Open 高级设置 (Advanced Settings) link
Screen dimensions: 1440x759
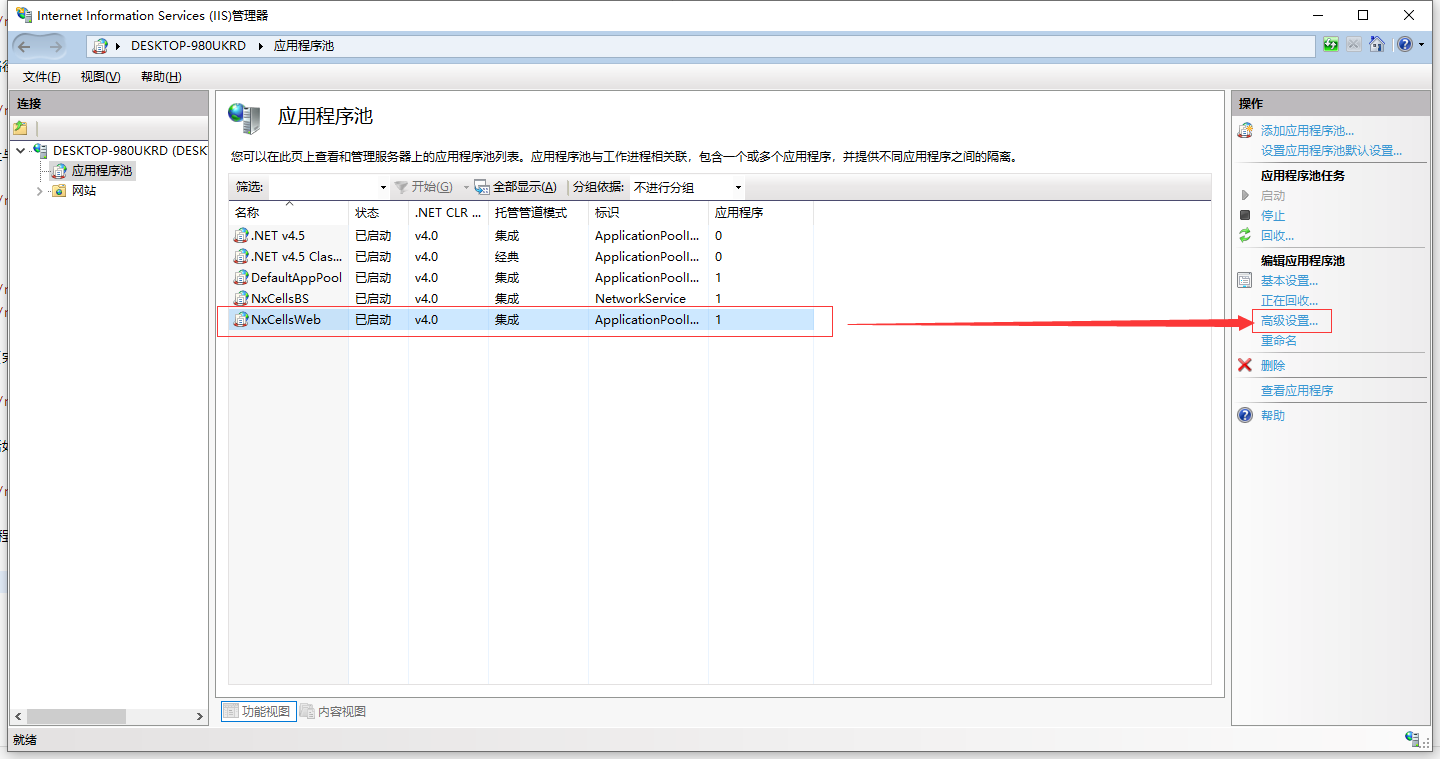(1289, 321)
